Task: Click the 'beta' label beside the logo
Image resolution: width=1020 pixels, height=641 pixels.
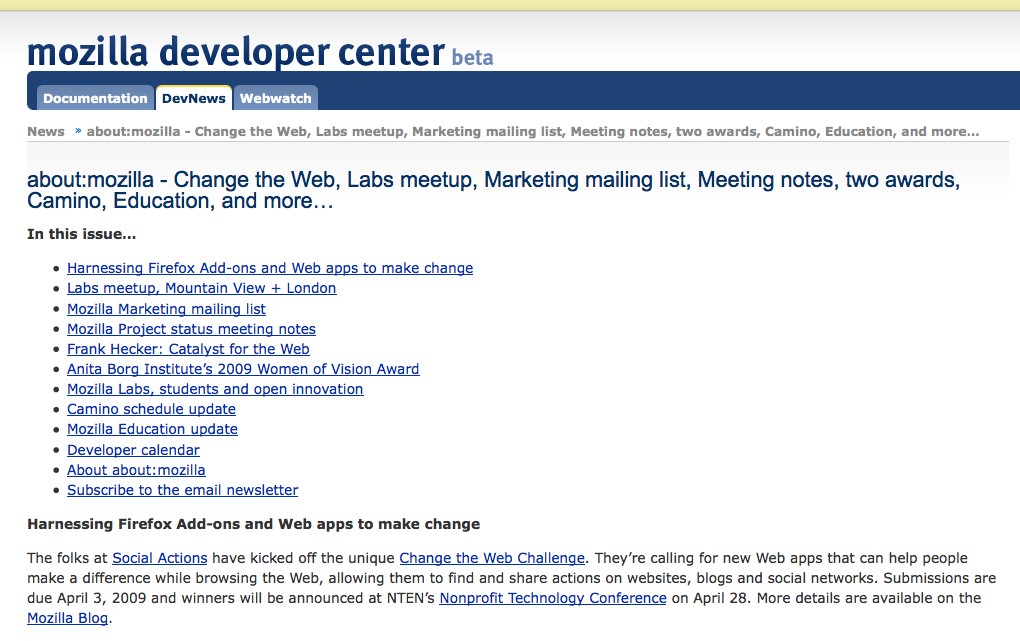Action: tap(473, 57)
